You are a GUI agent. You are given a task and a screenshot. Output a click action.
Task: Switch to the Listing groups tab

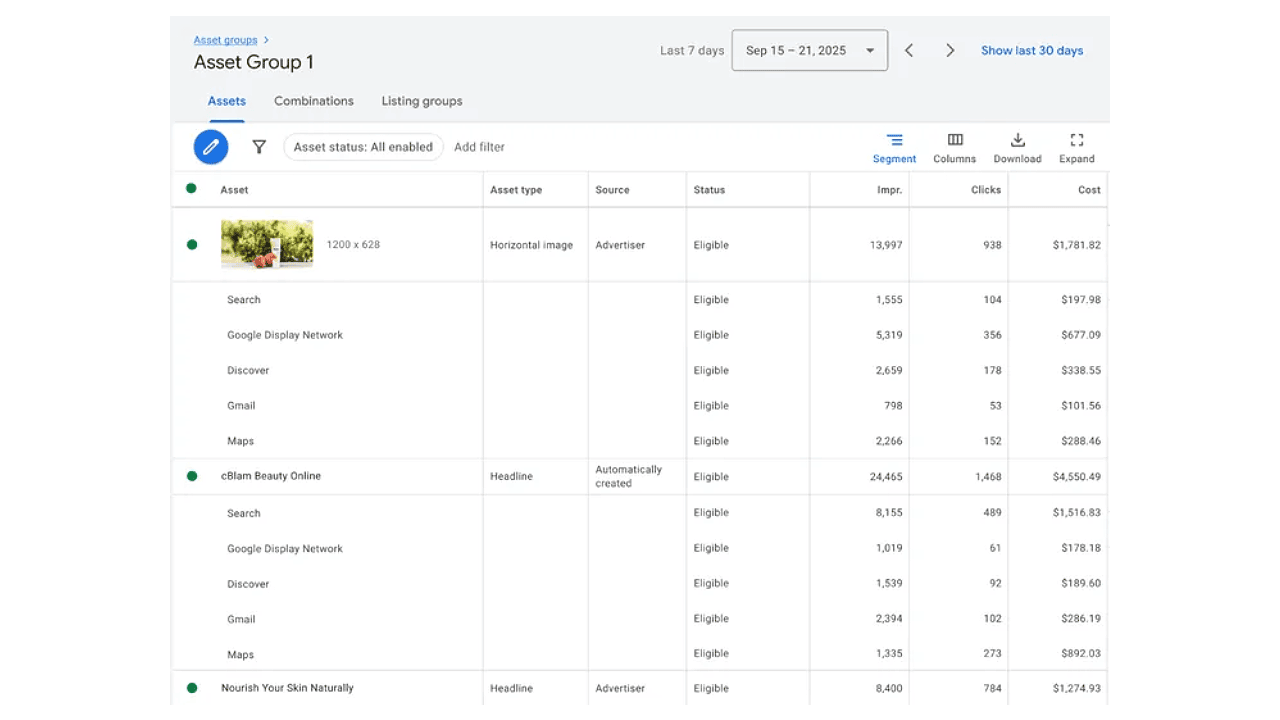click(x=422, y=101)
